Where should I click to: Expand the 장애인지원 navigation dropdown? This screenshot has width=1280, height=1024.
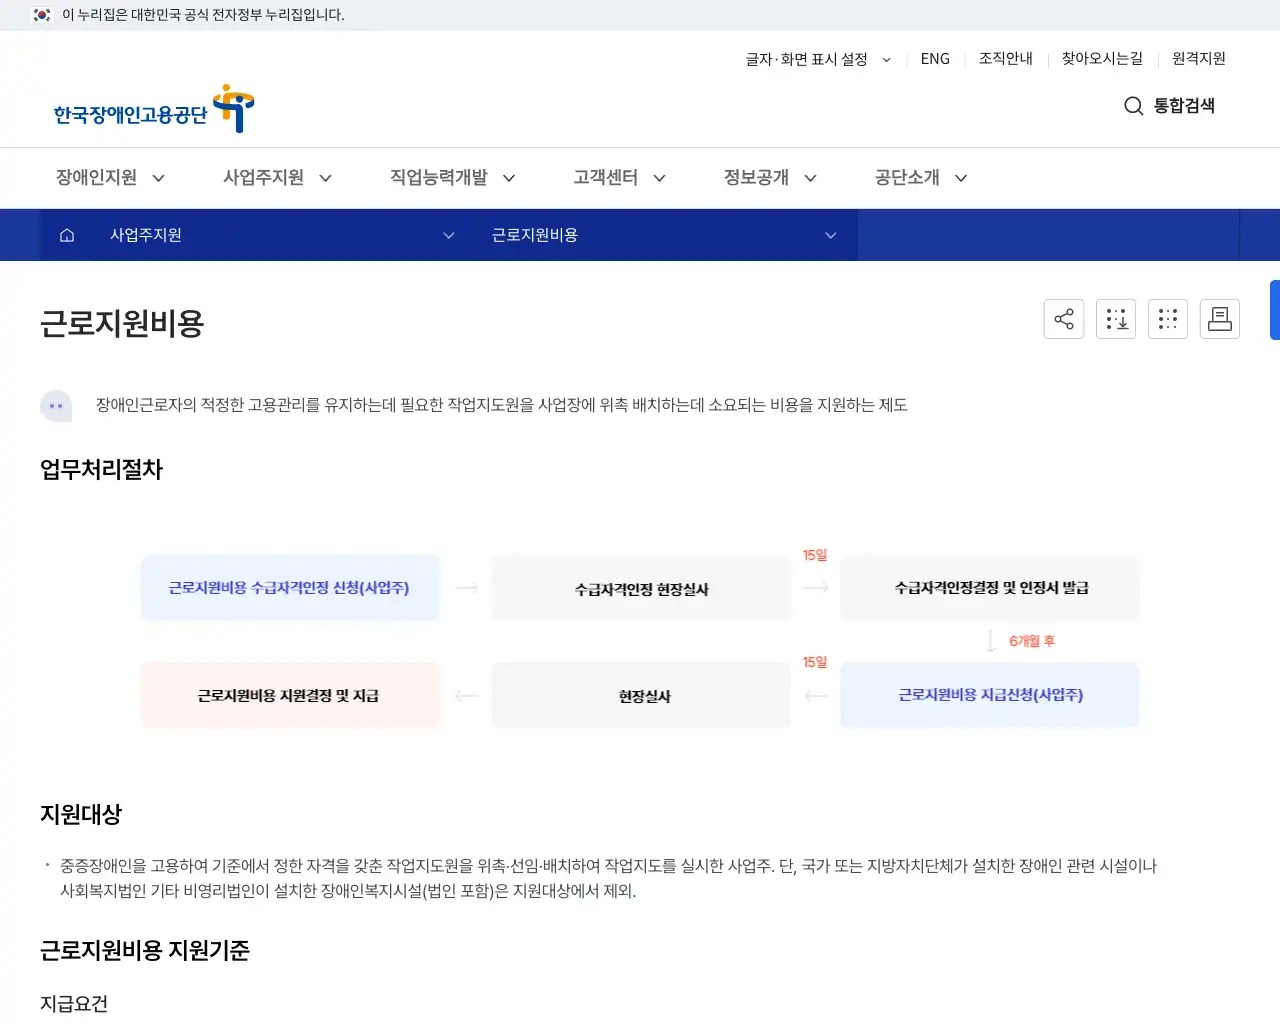(110, 177)
